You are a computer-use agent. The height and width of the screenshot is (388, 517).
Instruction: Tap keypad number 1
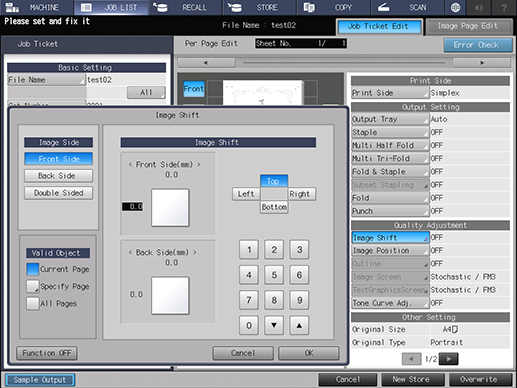point(249,250)
